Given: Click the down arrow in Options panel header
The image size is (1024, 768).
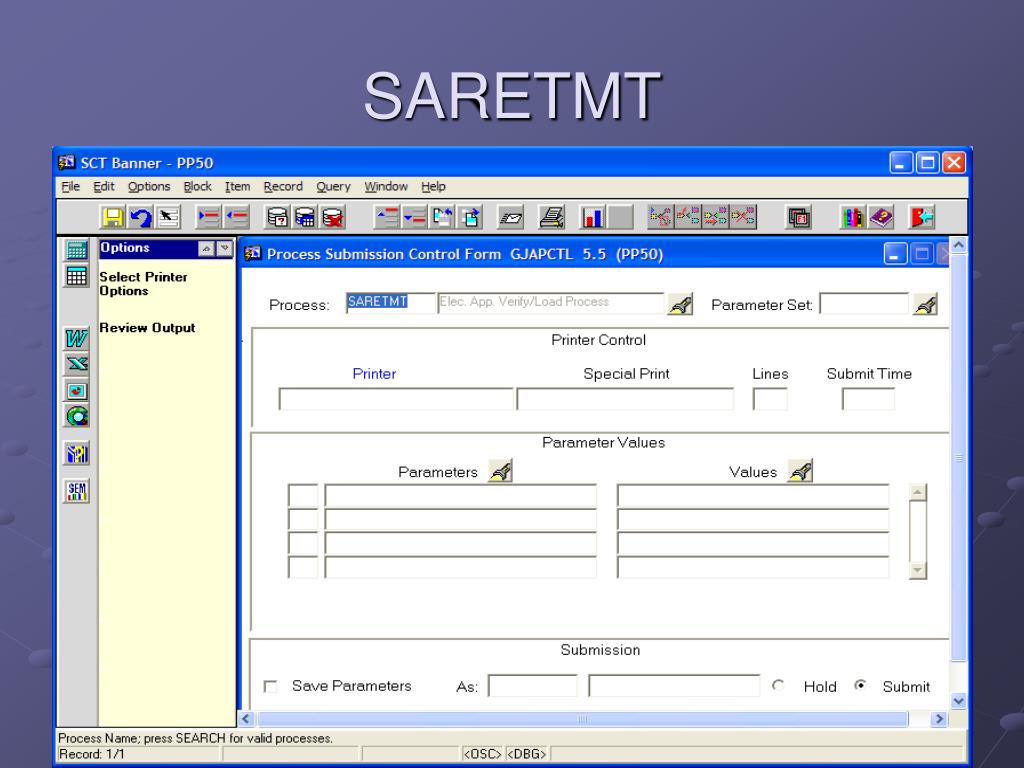Looking at the screenshot, I should point(225,249).
